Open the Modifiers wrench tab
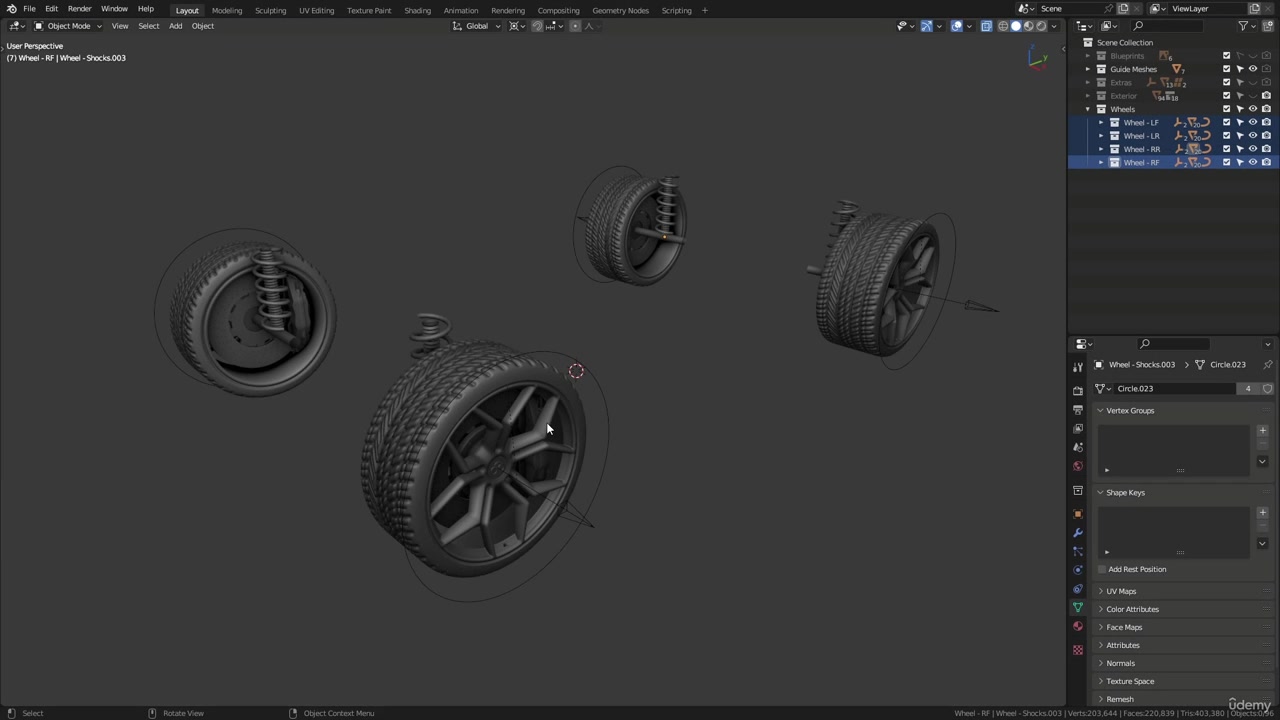The height and width of the screenshot is (720, 1280). point(1078,533)
